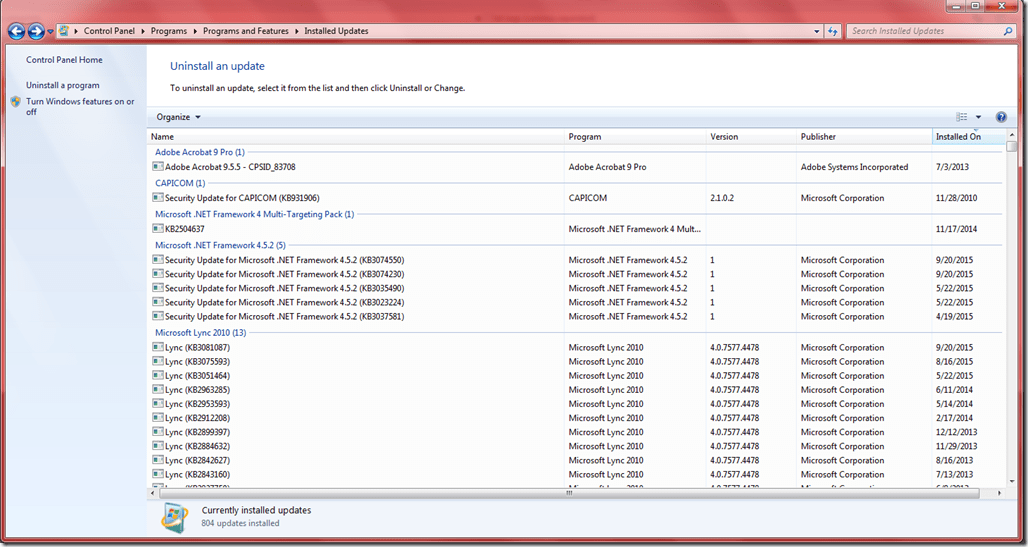Click the Help question mark icon

[x=1000, y=117]
